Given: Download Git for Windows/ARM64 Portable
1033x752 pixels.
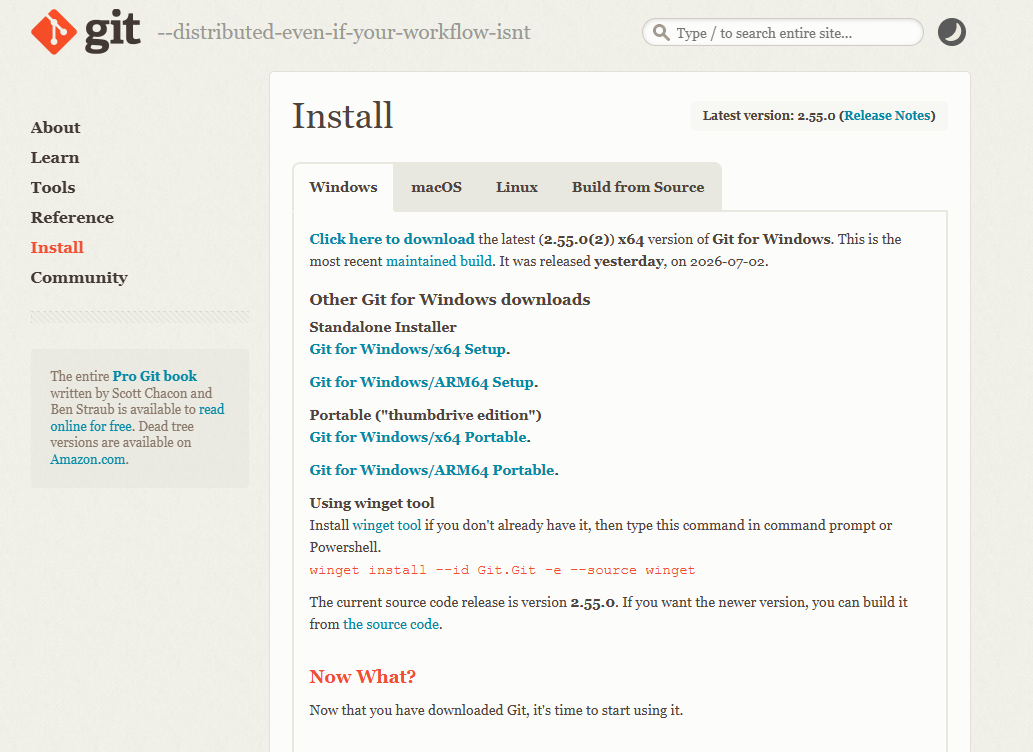Looking at the screenshot, I should (x=432, y=470).
